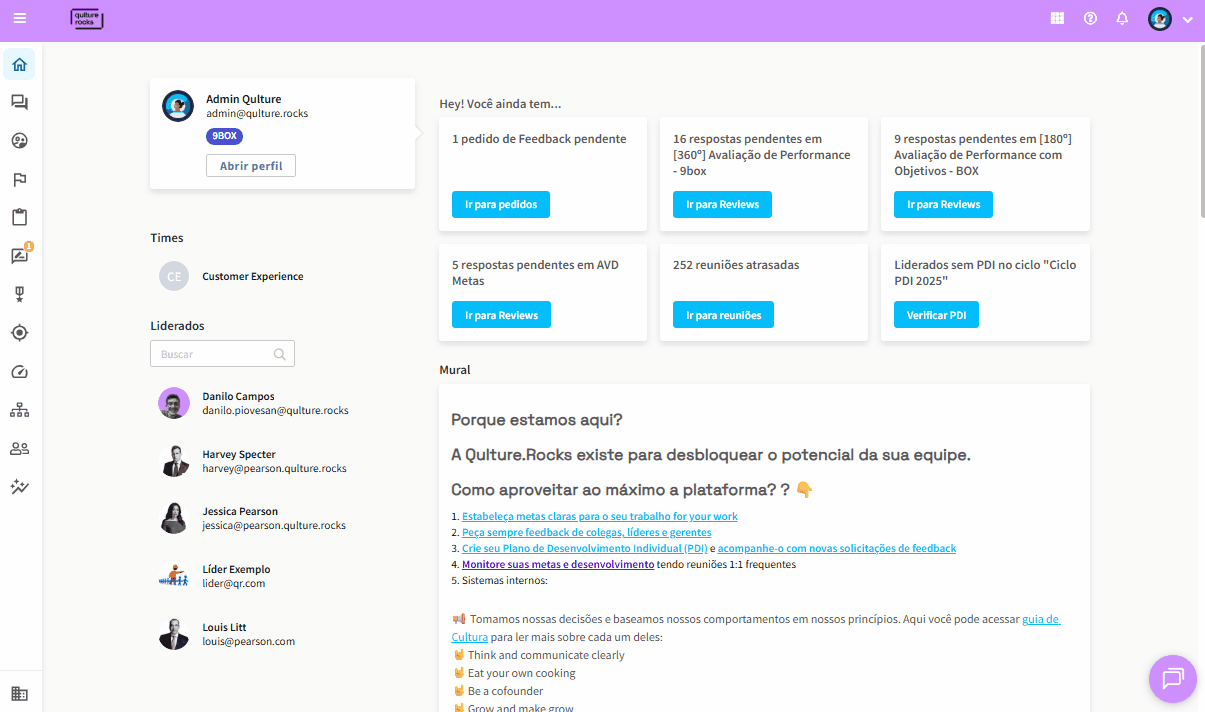The width and height of the screenshot is (1205, 712).
Task: Click harvey@pearson.qulture.rocks email text
Action: [x=274, y=468]
